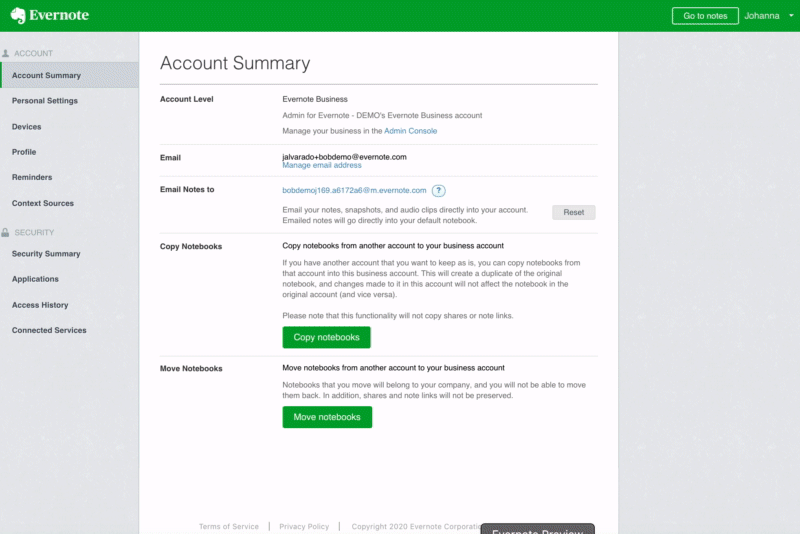Screen dimensions: 800x534
Task: Select Devices in the sidebar
Action: (27, 127)
